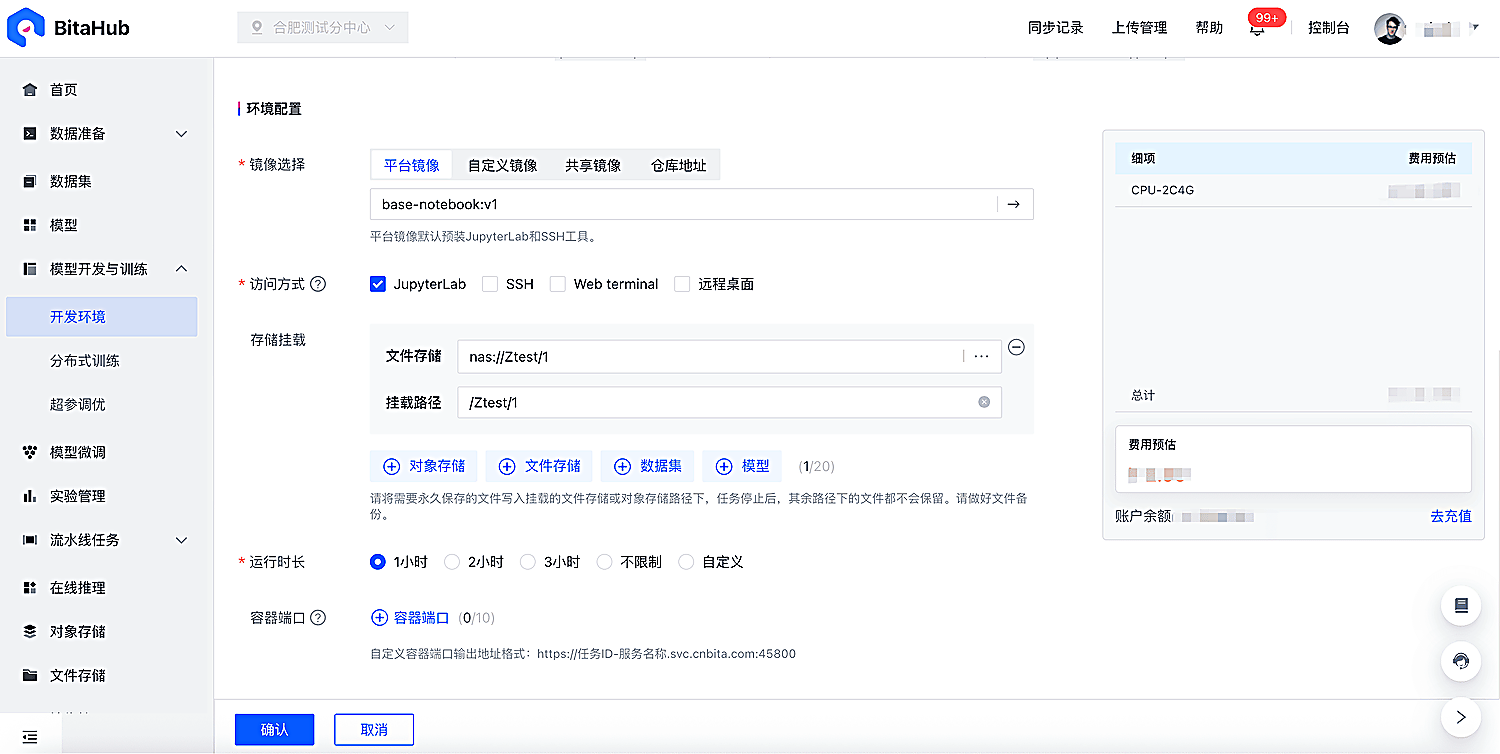Open the floating customer service headset icon

[x=1461, y=660]
